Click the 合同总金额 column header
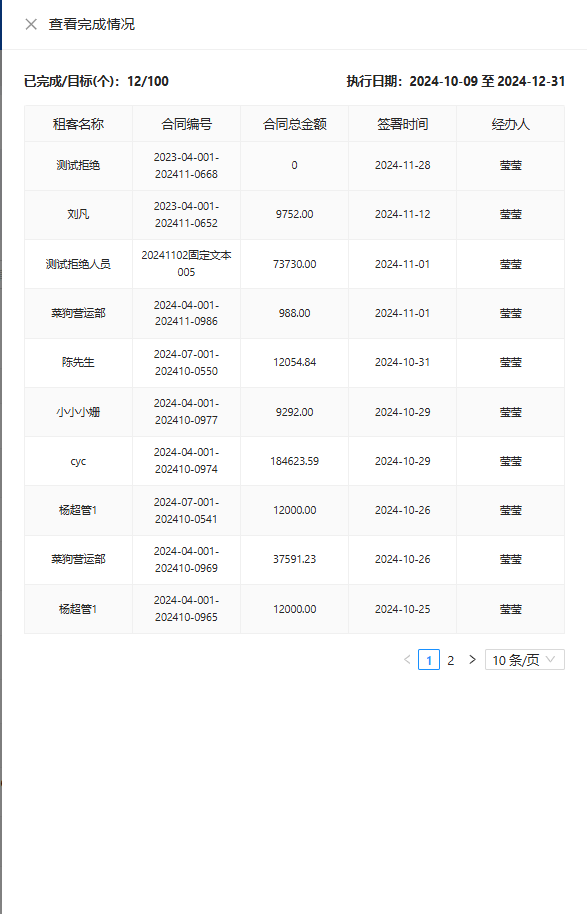The height and width of the screenshot is (914, 587). 294,124
